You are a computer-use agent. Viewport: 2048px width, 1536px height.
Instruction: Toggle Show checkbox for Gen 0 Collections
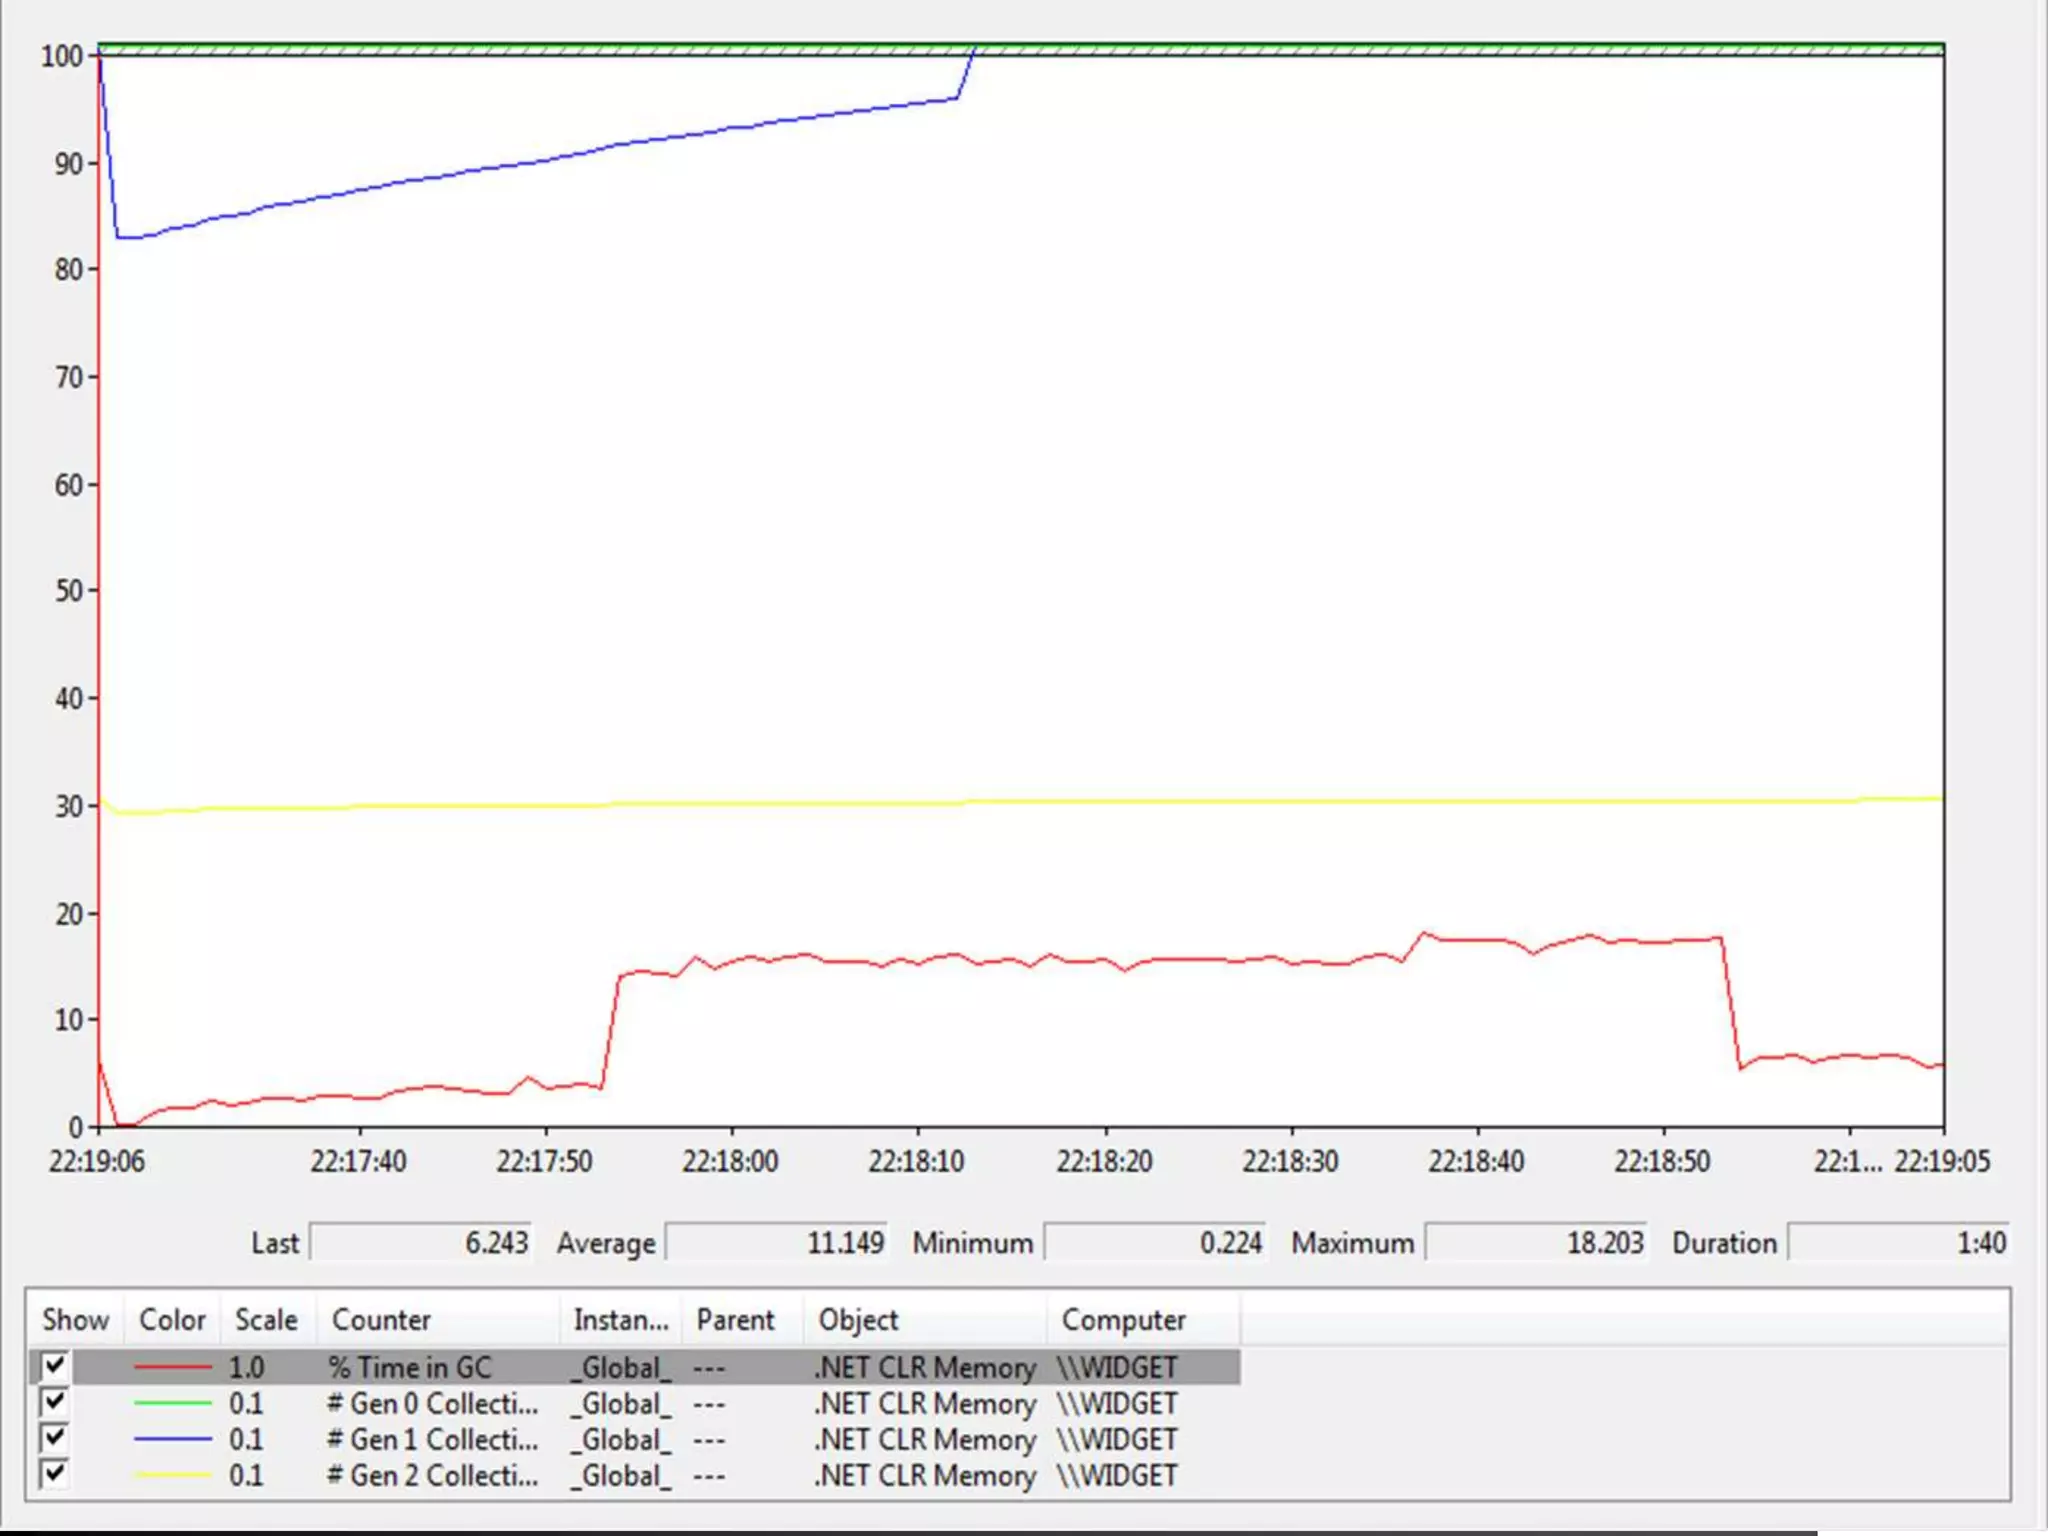coord(54,1402)
